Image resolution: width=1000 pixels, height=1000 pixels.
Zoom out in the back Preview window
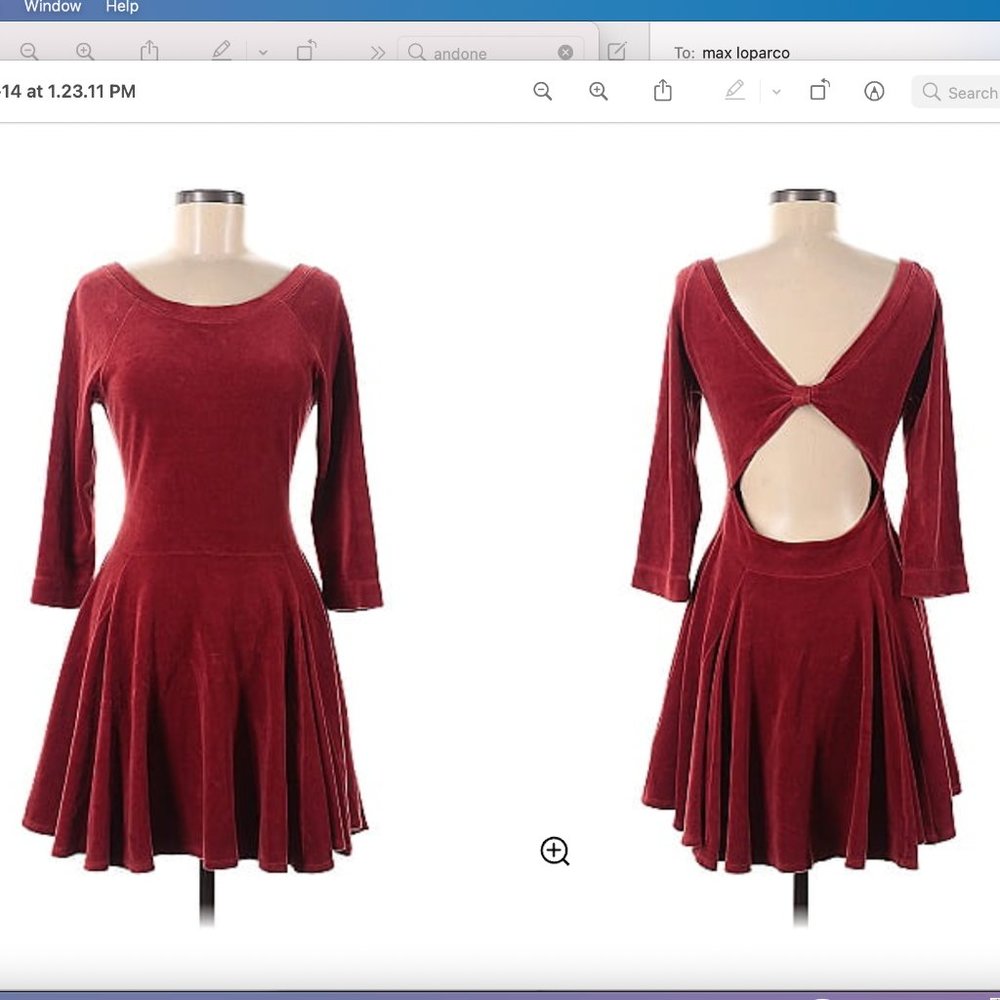[29, 51]
